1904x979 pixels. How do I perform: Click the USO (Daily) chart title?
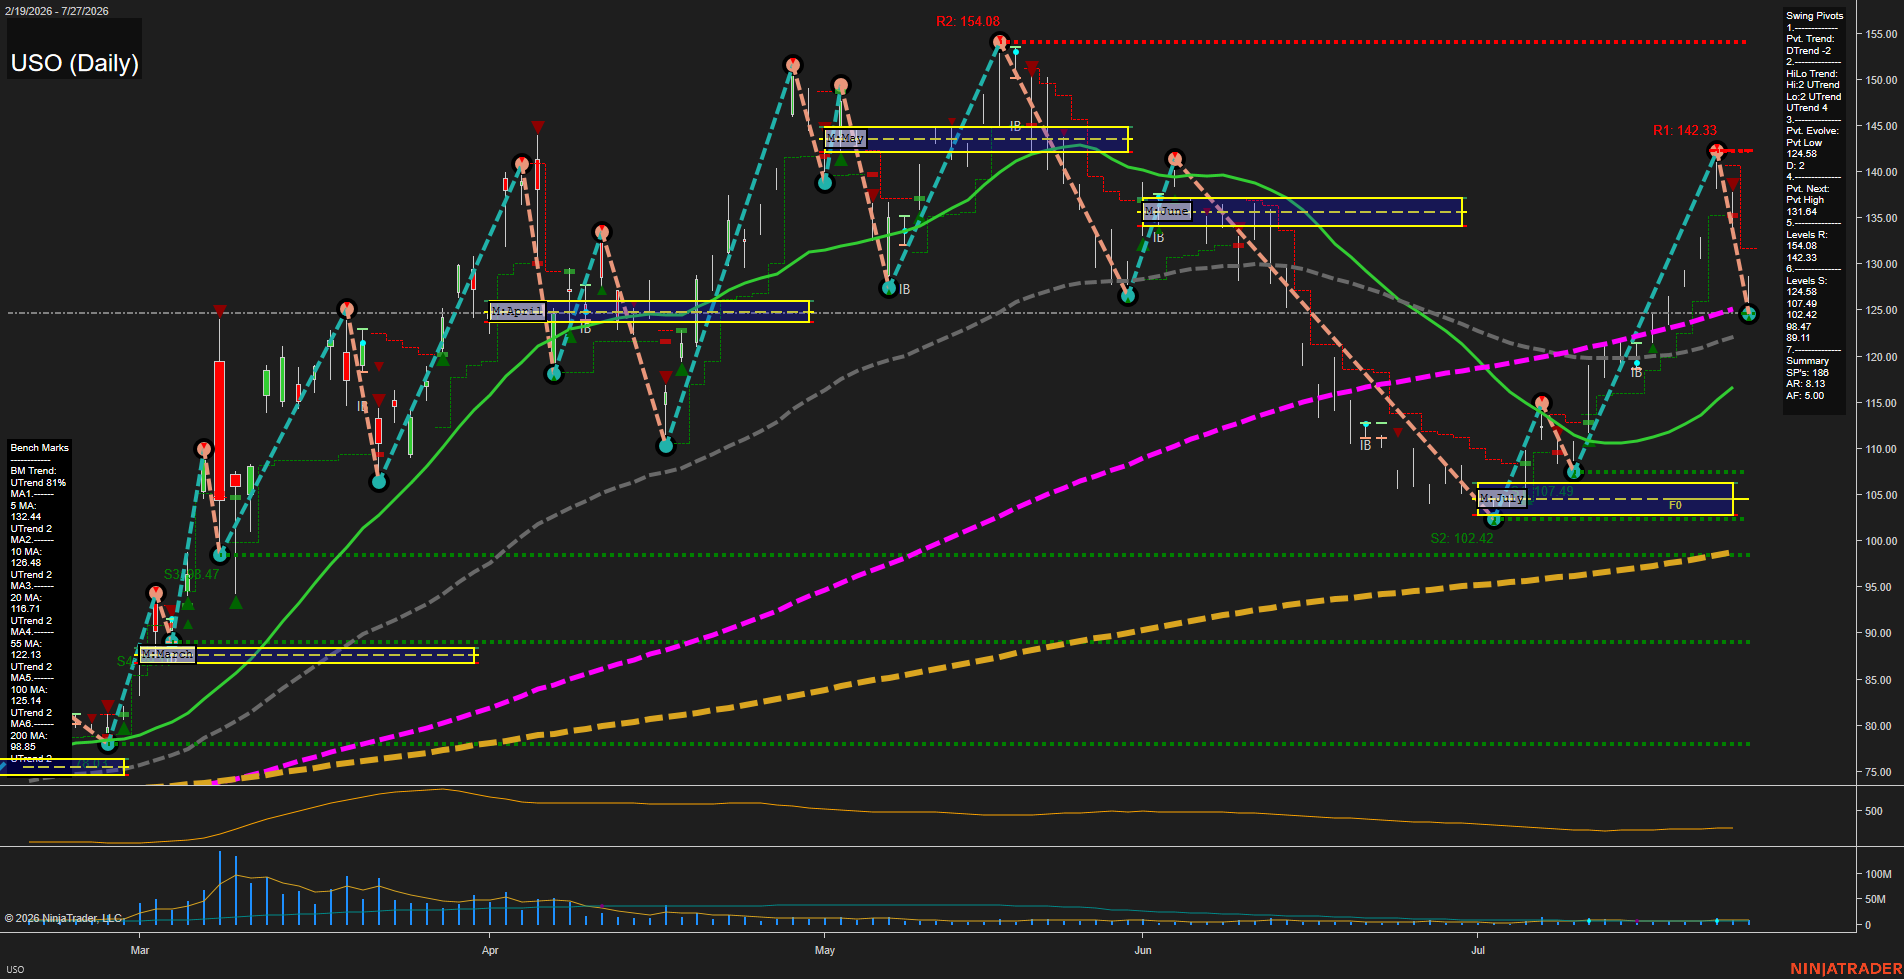click(x=75, y=63)
